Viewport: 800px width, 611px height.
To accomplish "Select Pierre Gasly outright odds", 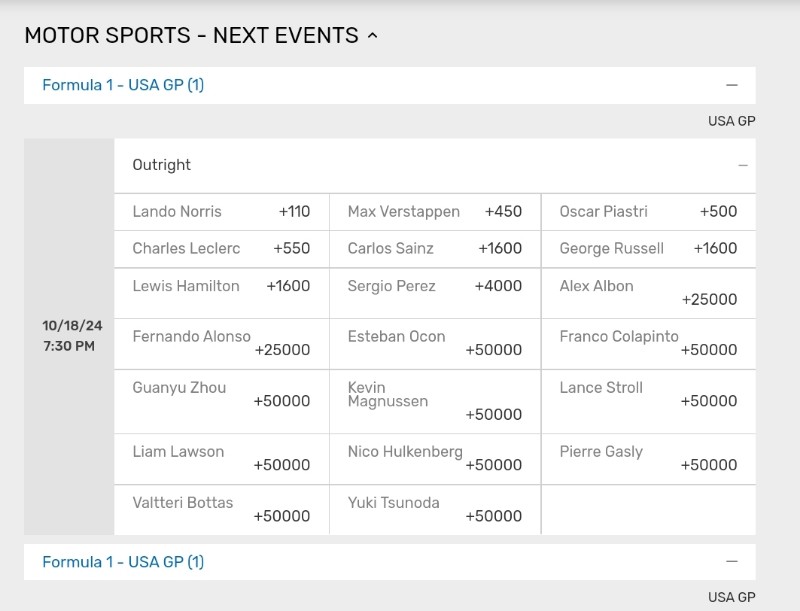I will tap(648, 459).
